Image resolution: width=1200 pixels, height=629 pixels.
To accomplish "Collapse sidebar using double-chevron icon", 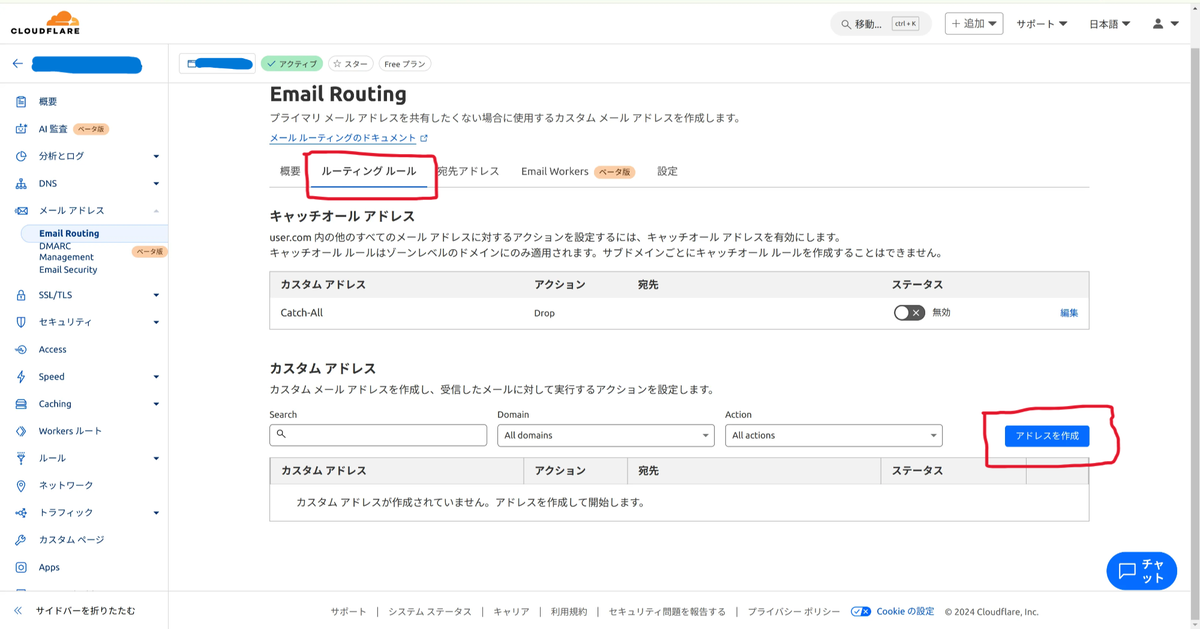I will tap(18, 611).
